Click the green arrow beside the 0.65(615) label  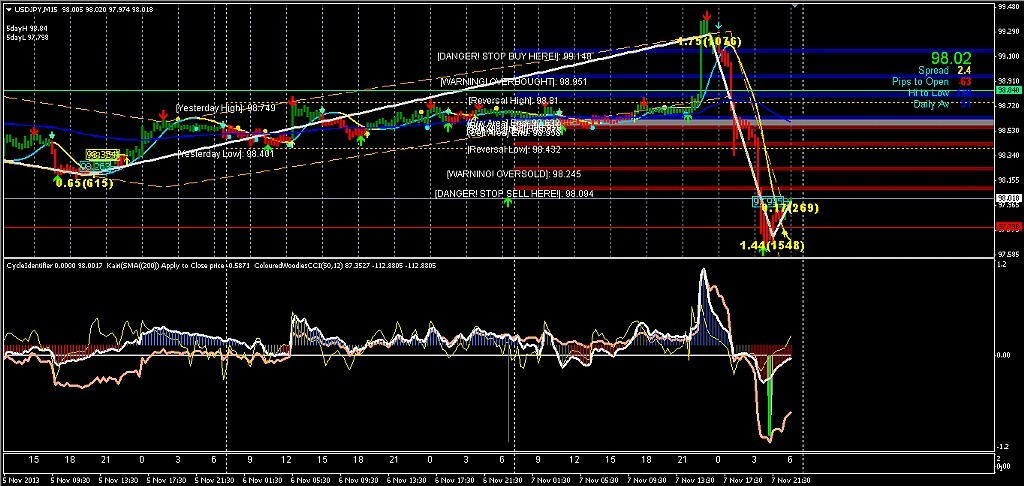pyautogui.click(x=59, y=178)
